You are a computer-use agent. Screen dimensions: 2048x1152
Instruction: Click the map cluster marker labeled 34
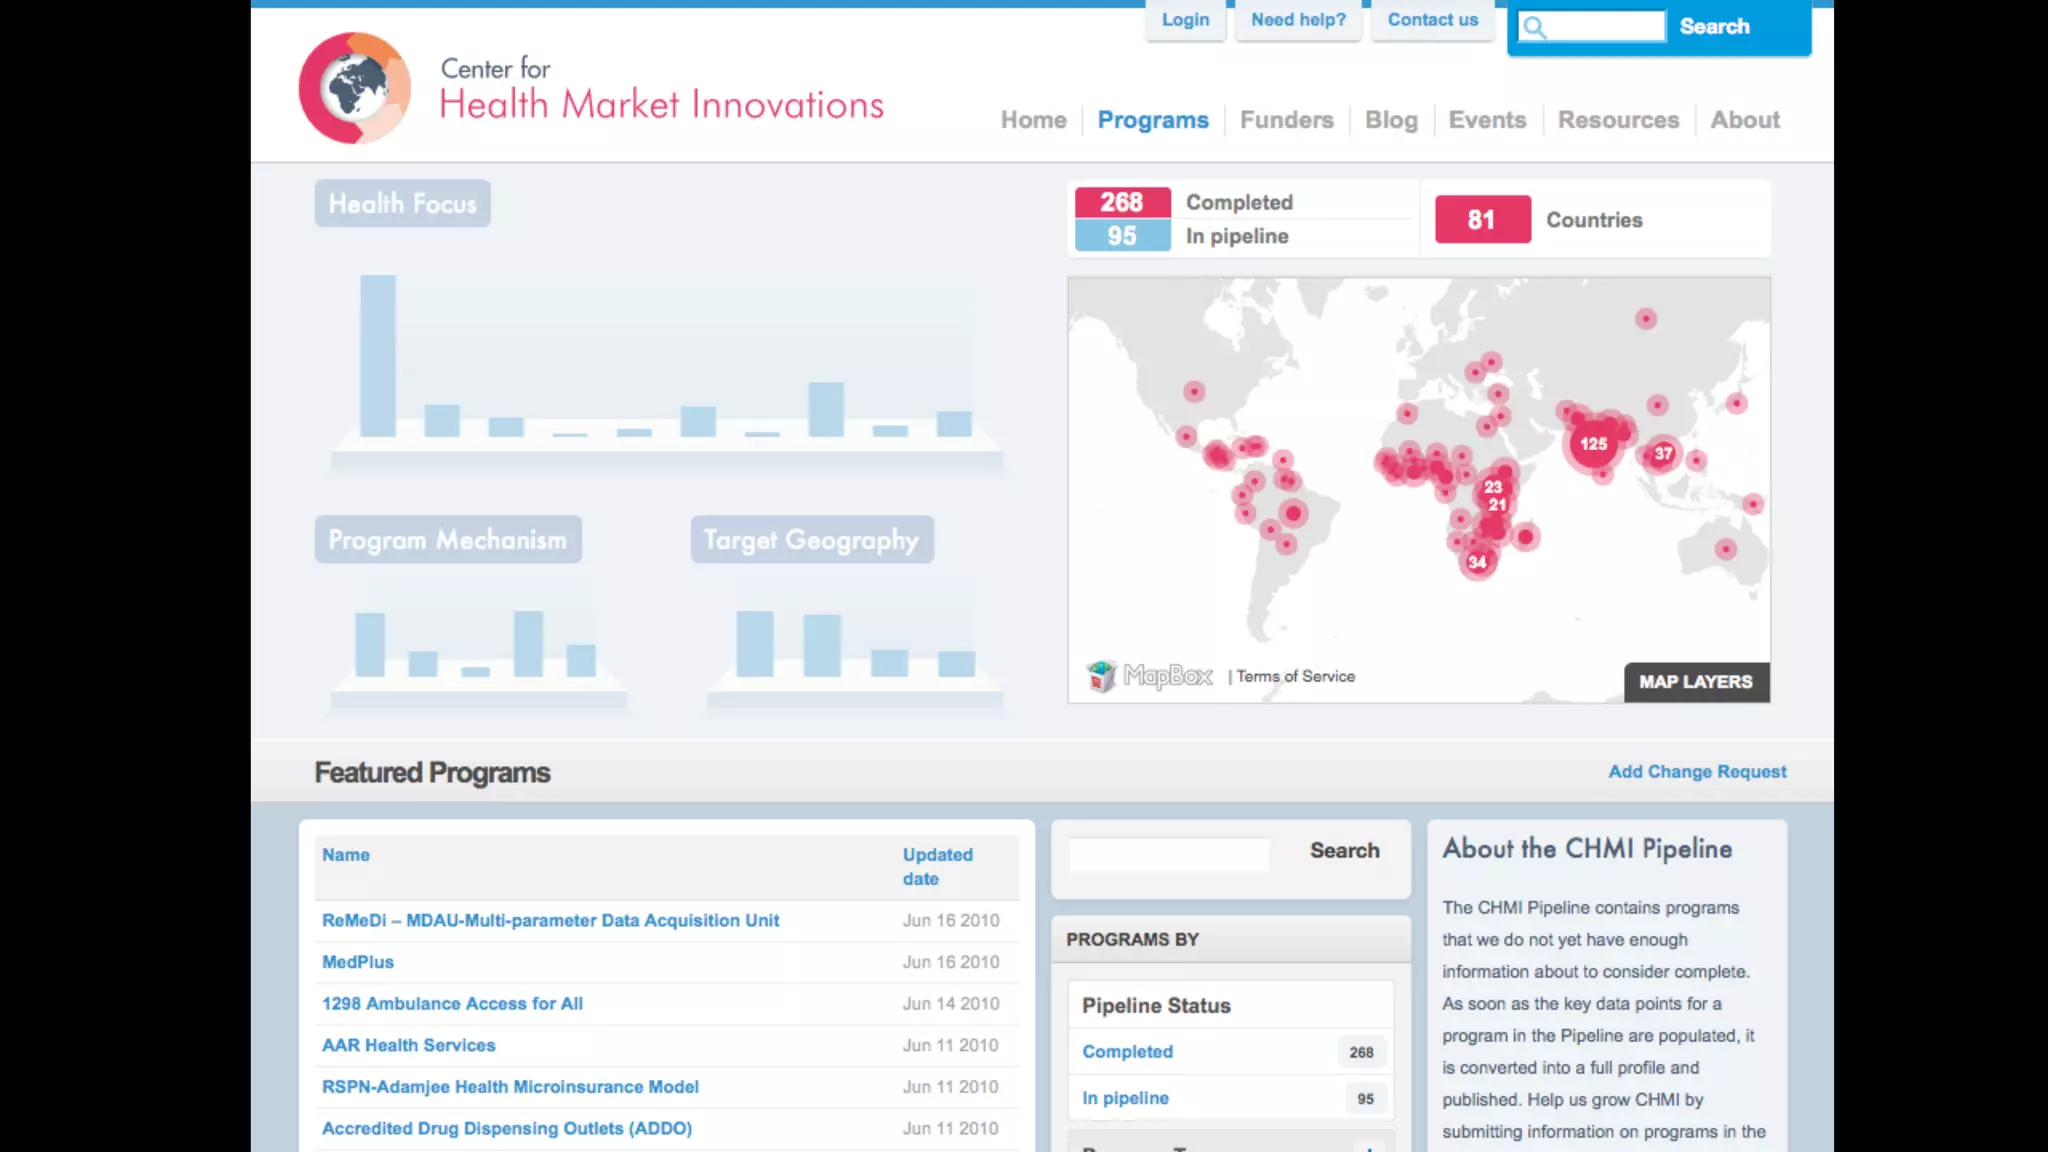(x=1477, y=562)
